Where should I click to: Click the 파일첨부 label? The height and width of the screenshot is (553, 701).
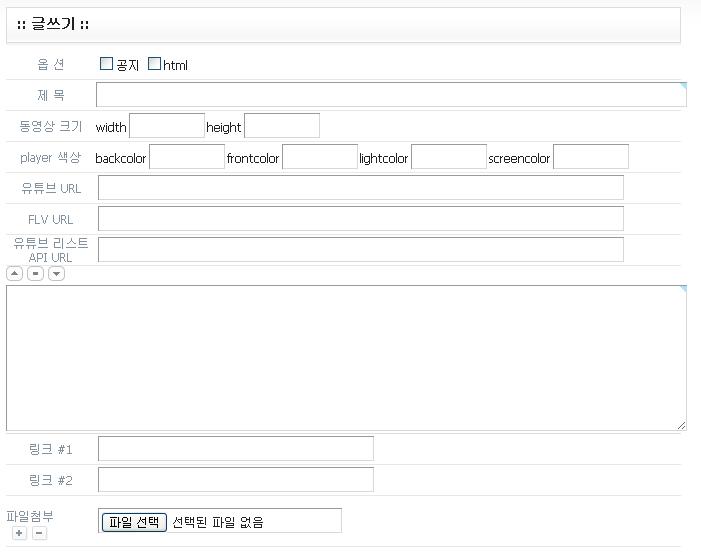coord(30,516)
